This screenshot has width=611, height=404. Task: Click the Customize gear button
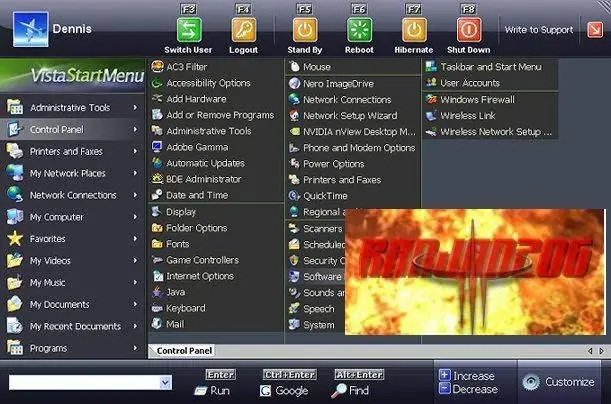pos(559,382)
